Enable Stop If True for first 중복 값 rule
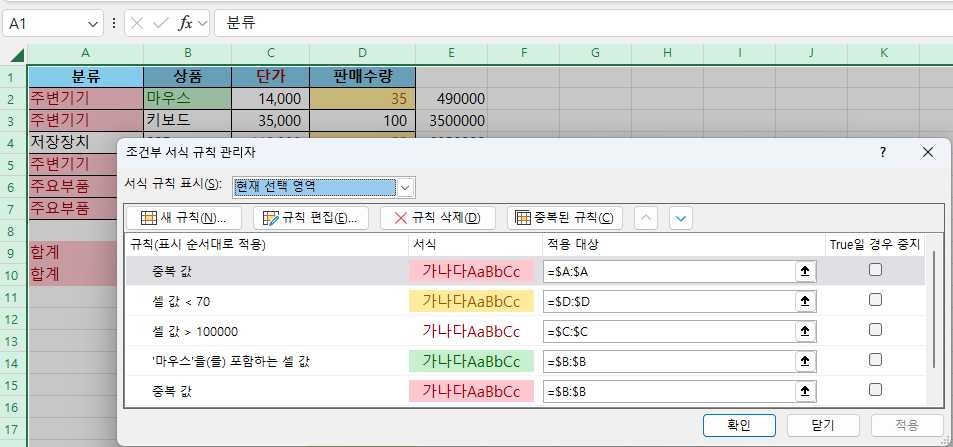 875,270
